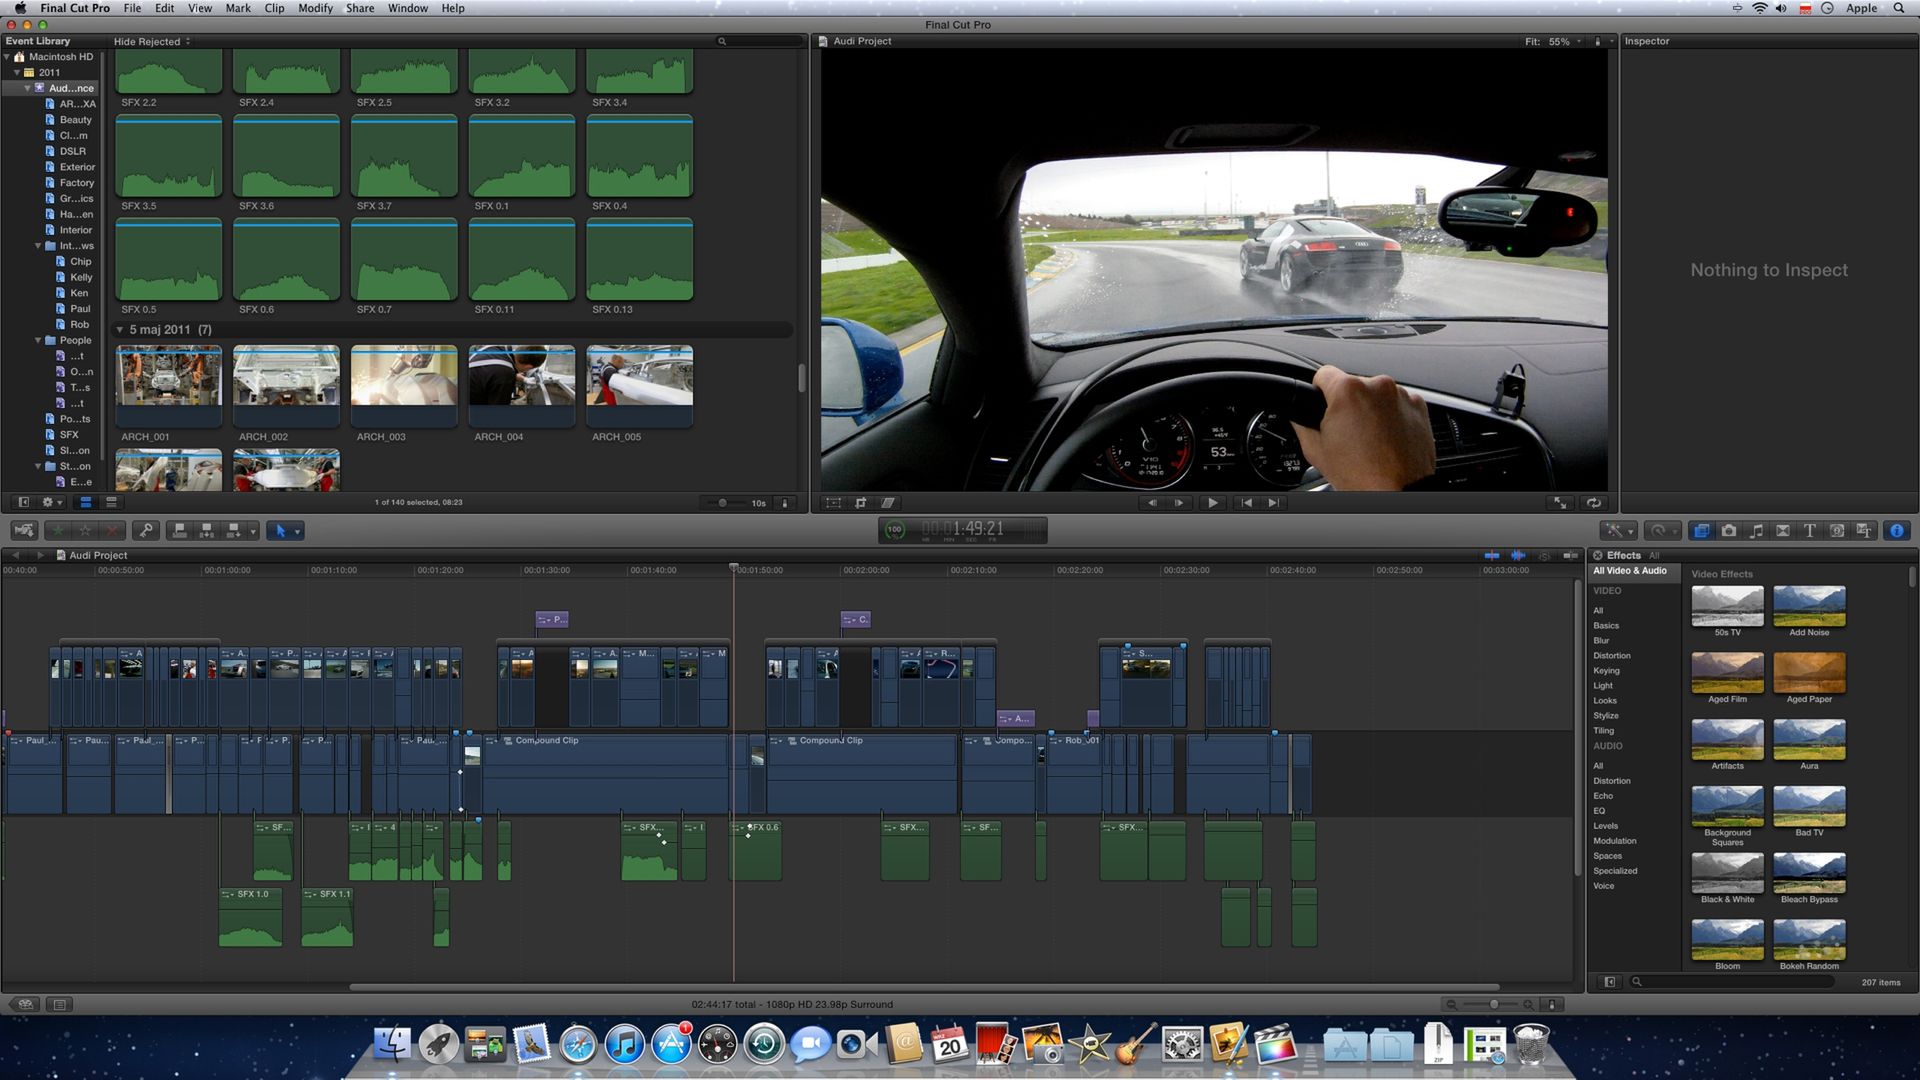Open the Photos browser camera icon
1920x1080 pixels.
pos(1729,531)
